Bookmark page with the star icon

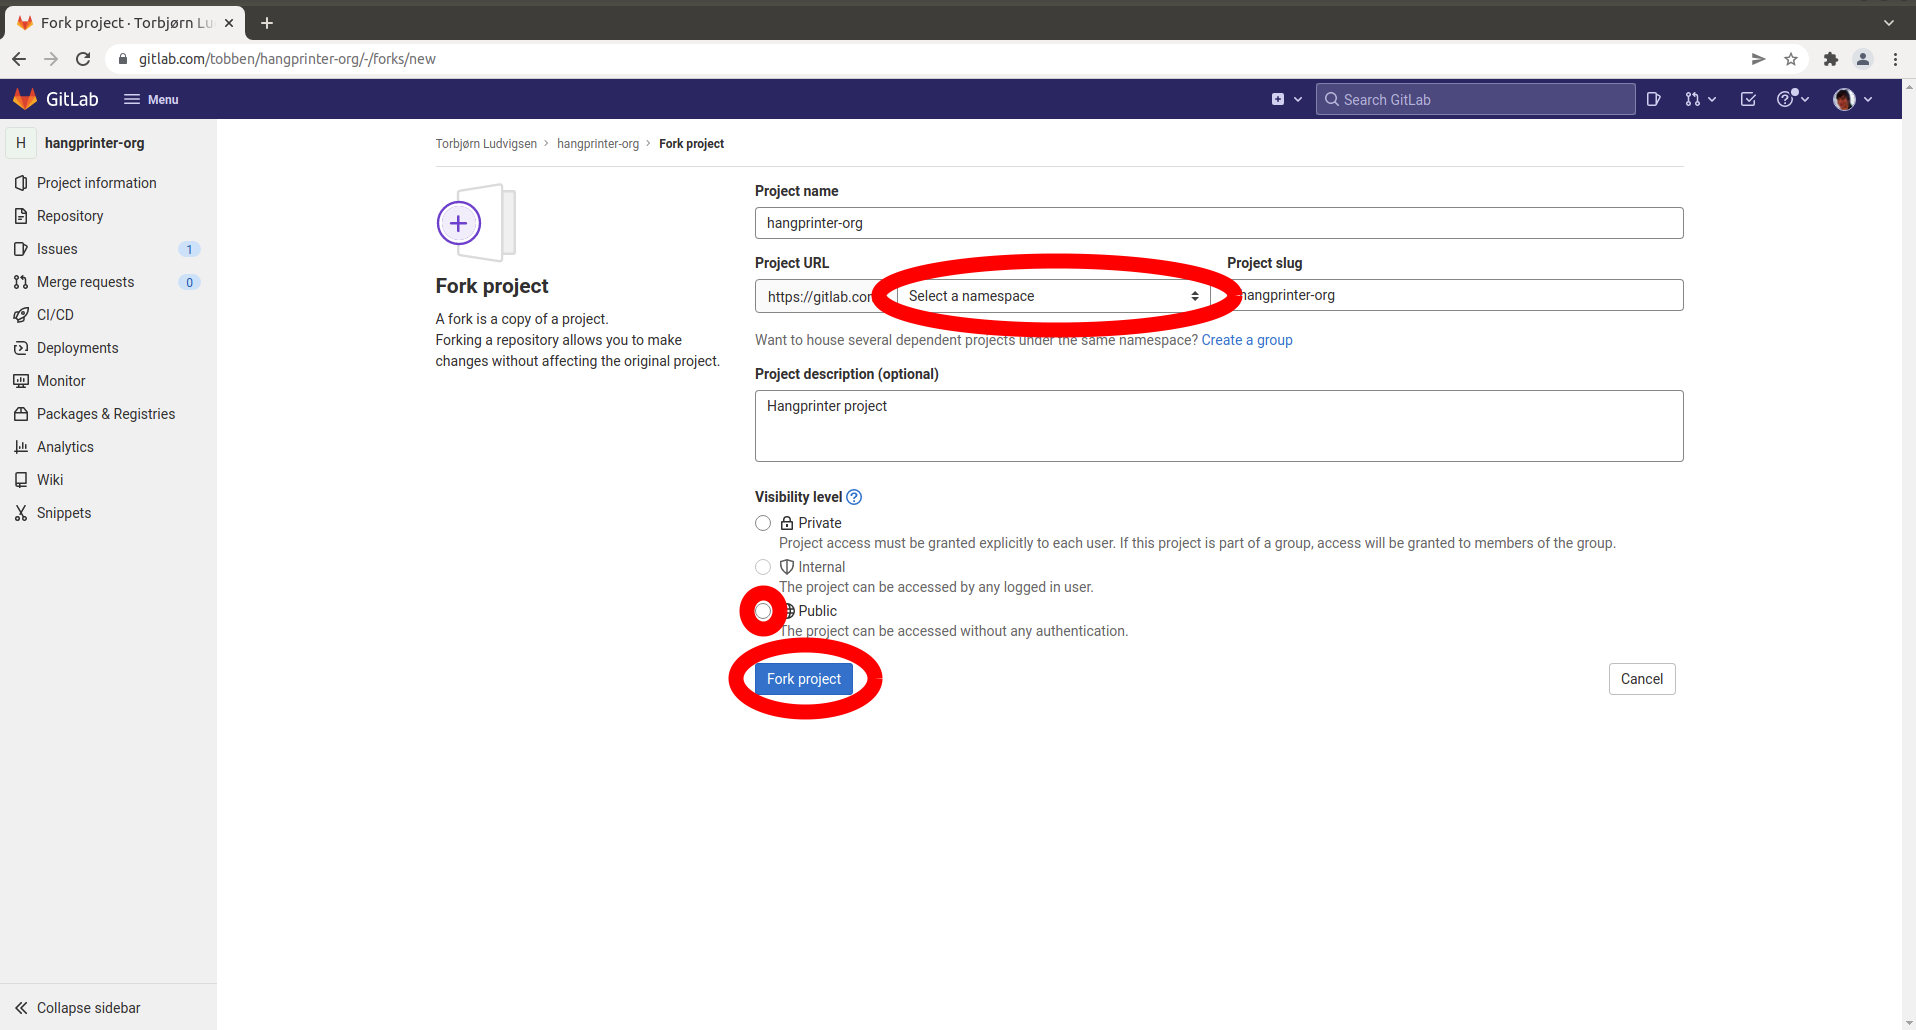point(1791,59)
